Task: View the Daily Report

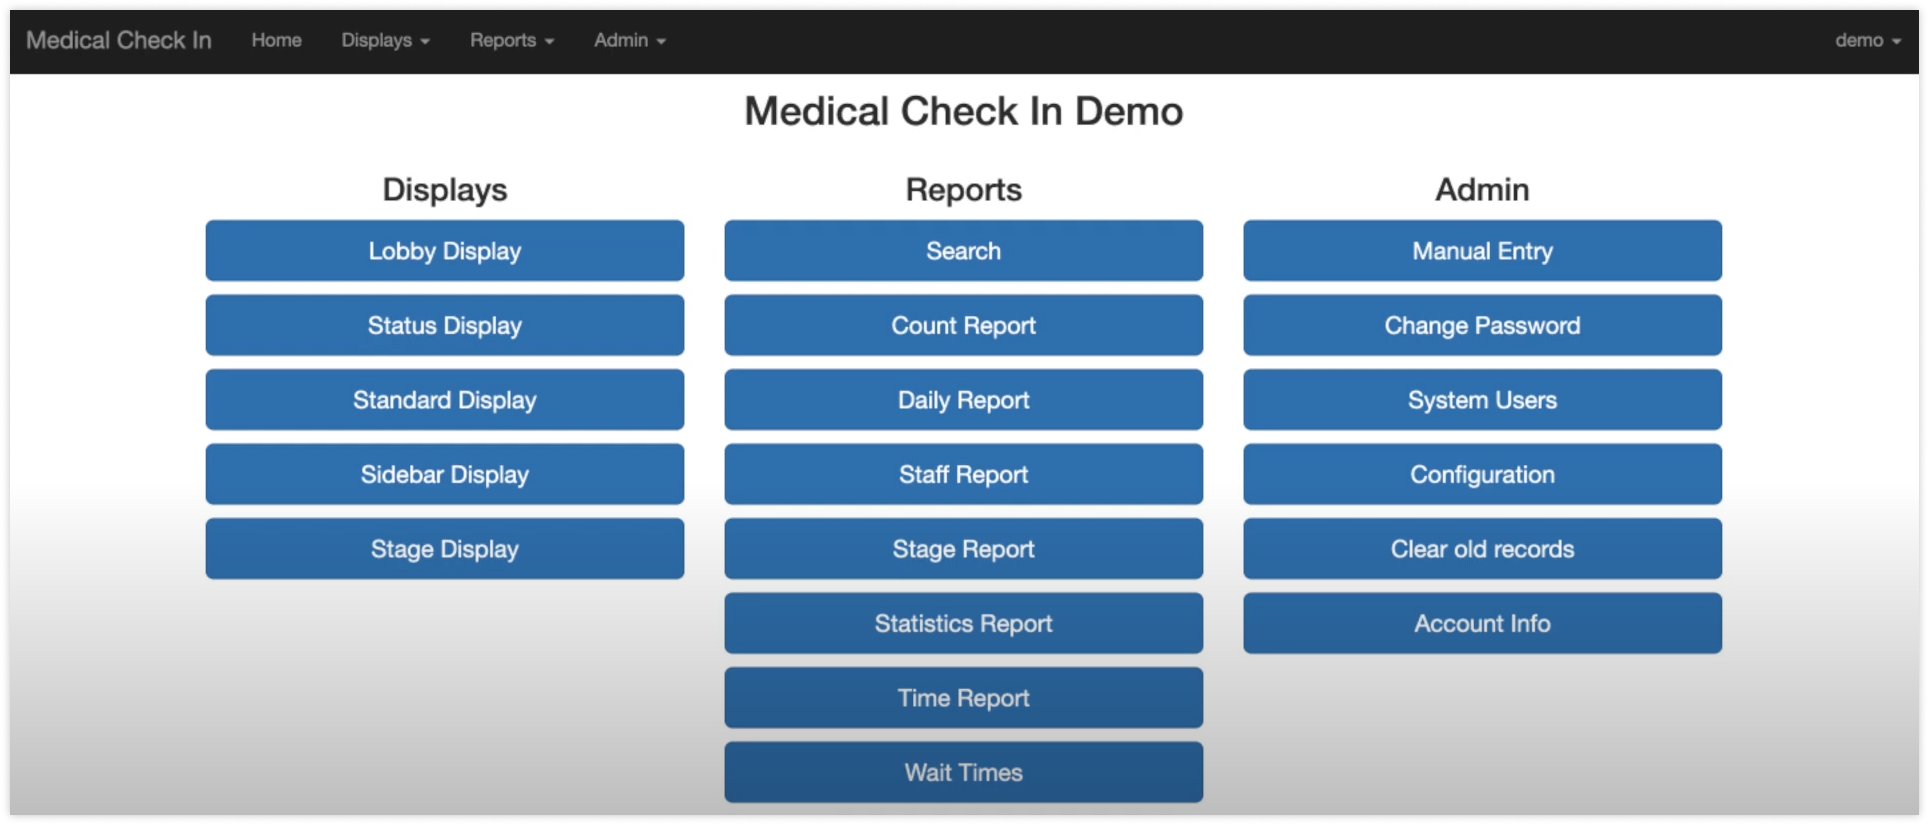Action: click(x=964, y=400)
